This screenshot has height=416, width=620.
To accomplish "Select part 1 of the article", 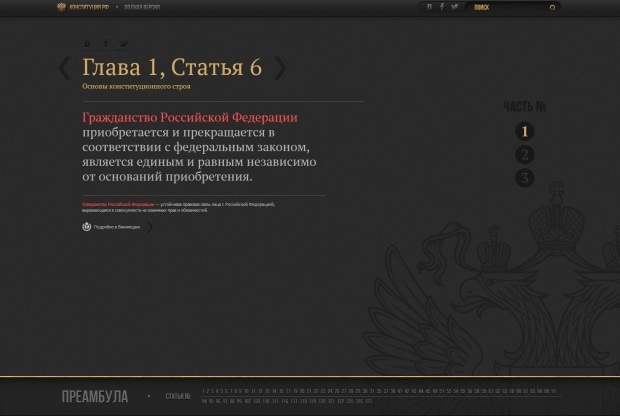I will pyautogui.click(x=525, y=131).
